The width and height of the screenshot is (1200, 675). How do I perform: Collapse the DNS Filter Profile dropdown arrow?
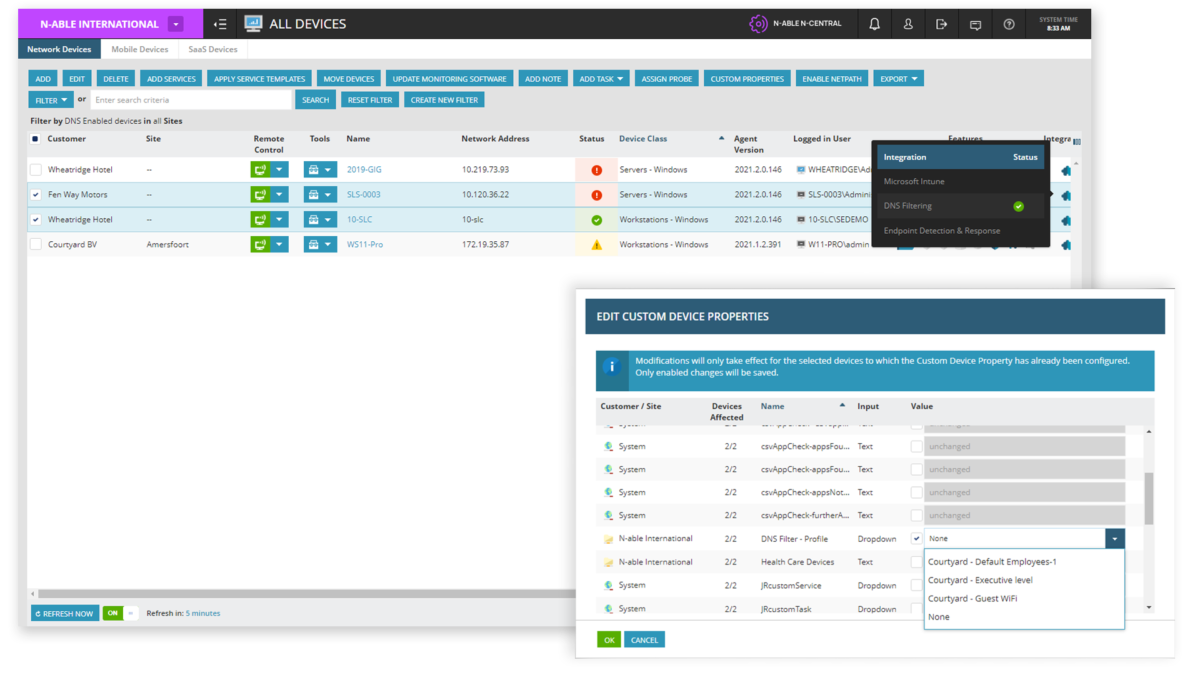click(x=1115, y=538)
